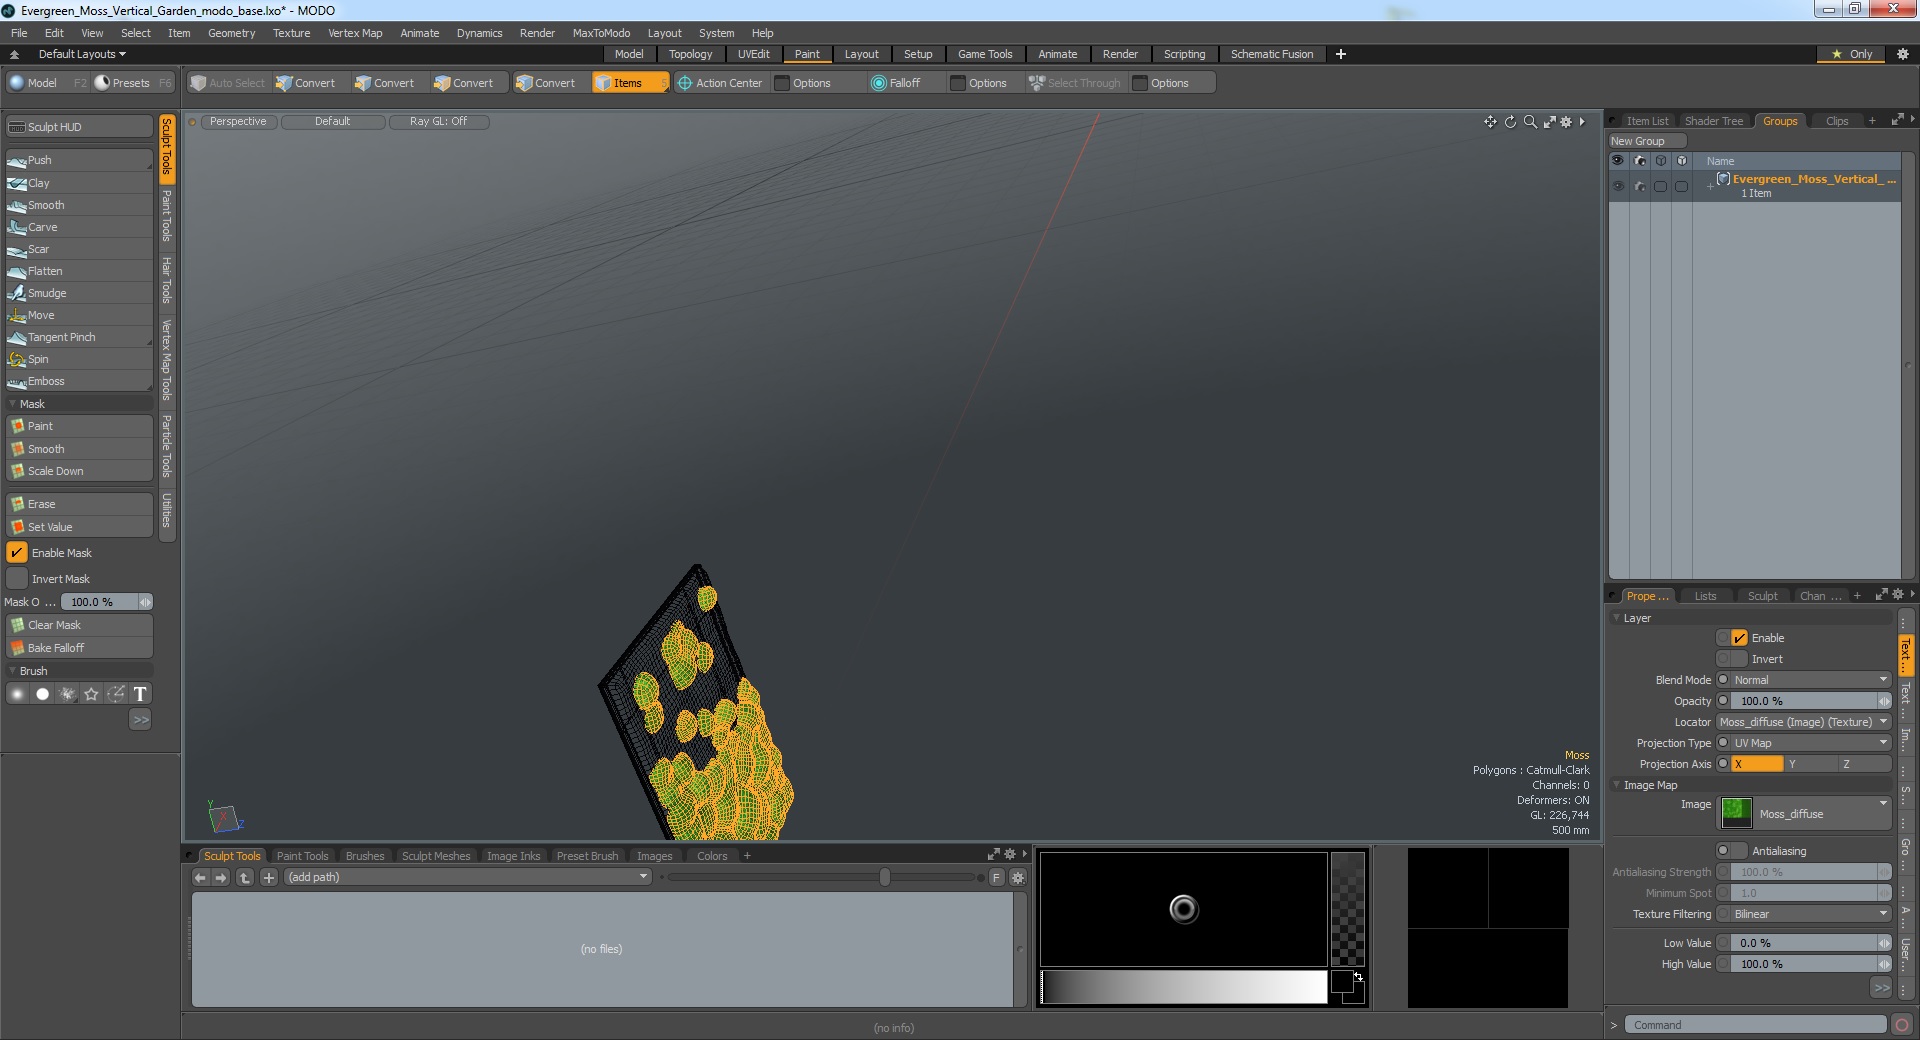1920x1040 pixels.
Task: Select the Tangent Pinch tool
Action: pos(79,337)
